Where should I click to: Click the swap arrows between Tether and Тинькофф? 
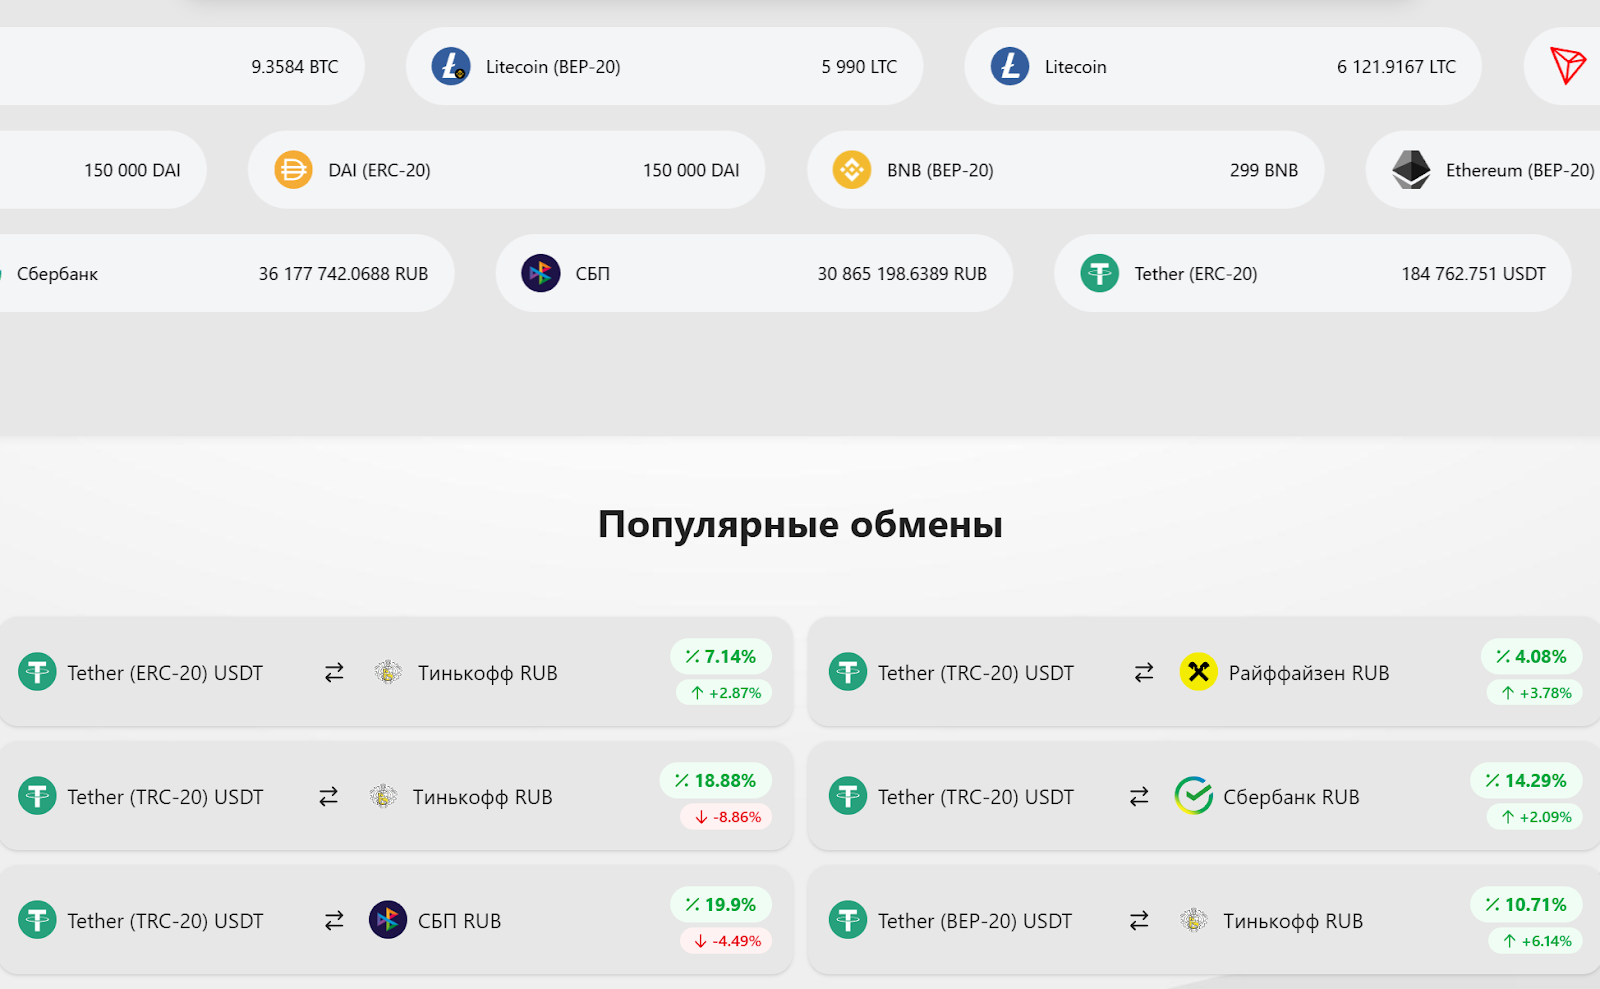[332, 672]
